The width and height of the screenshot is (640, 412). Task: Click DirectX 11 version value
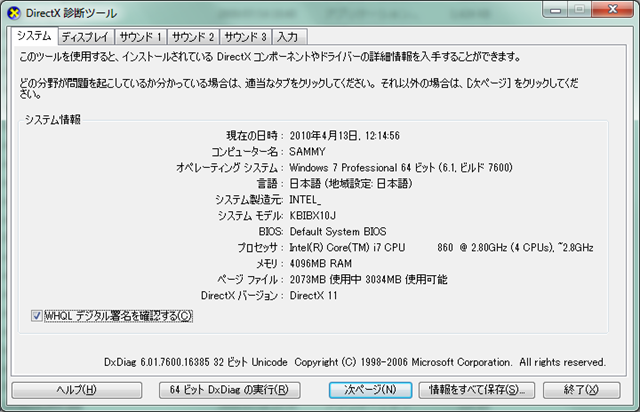(x=313, y=296)
